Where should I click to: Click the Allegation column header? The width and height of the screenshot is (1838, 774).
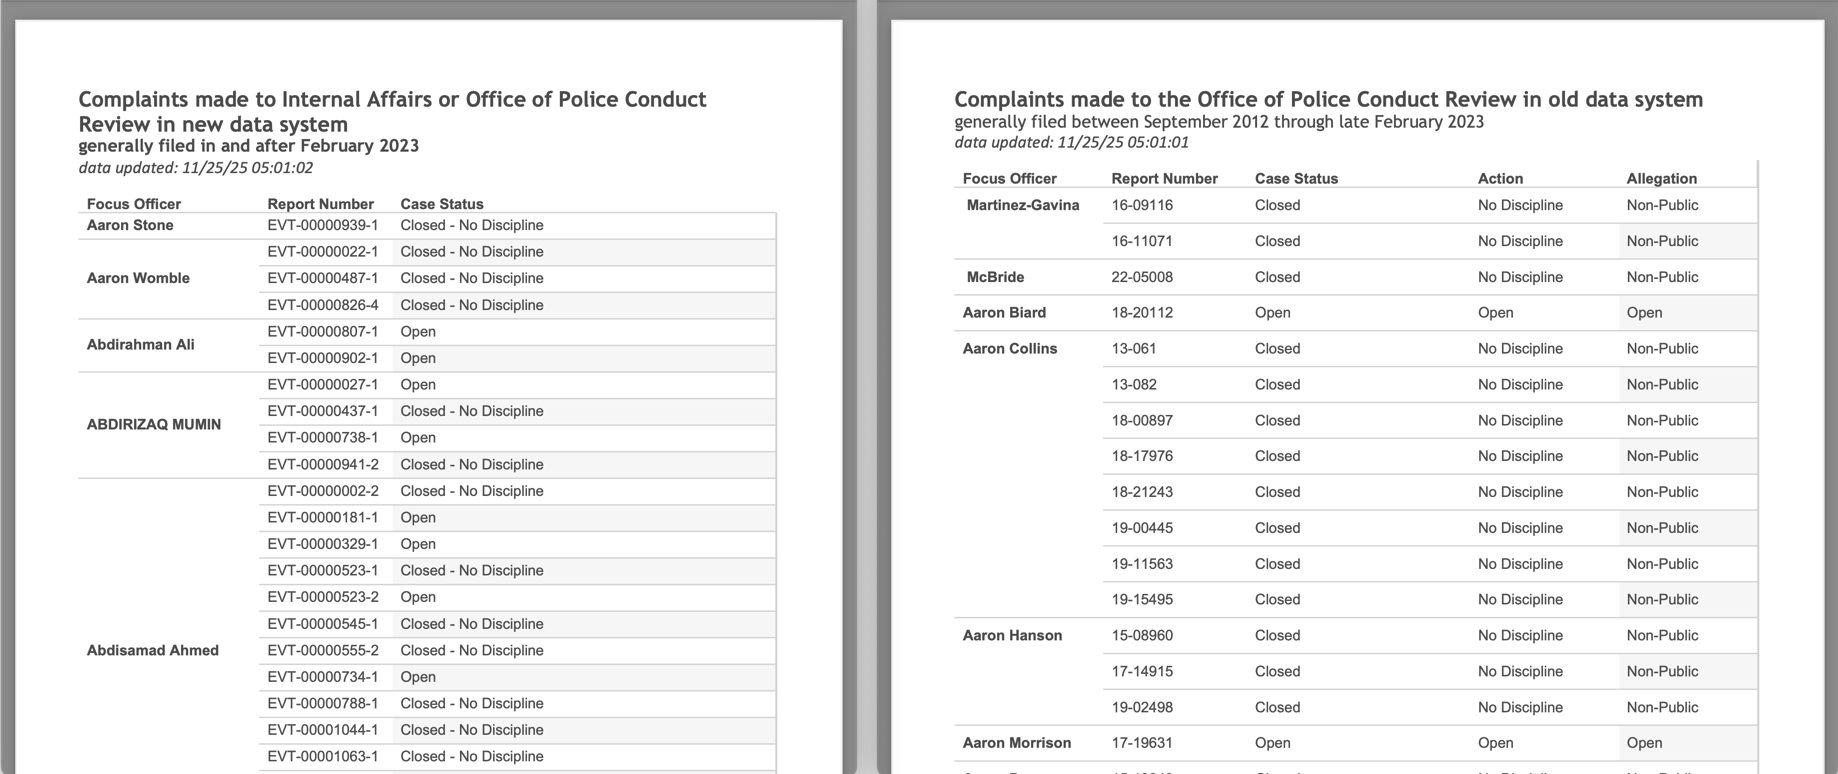click(1661, 179)
